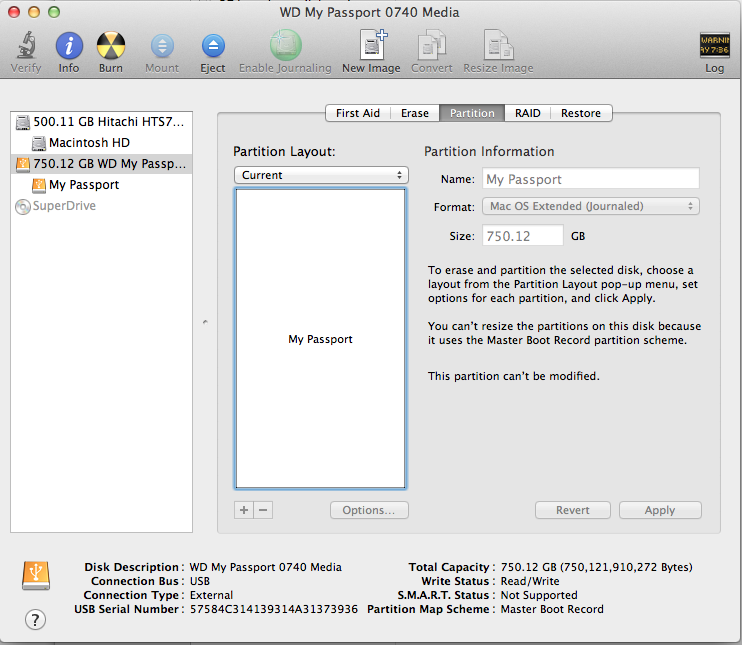Select My Passport partition in layout map
This screenshot has height=645, width=742.
click(321, 339)
